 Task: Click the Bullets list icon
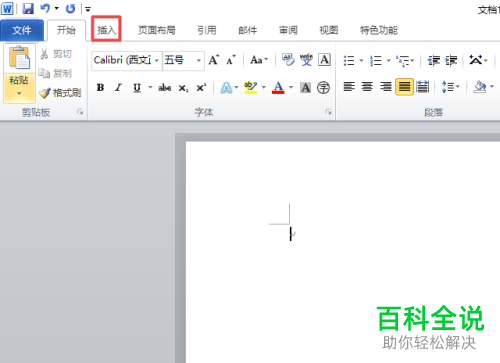pos(349,61)
